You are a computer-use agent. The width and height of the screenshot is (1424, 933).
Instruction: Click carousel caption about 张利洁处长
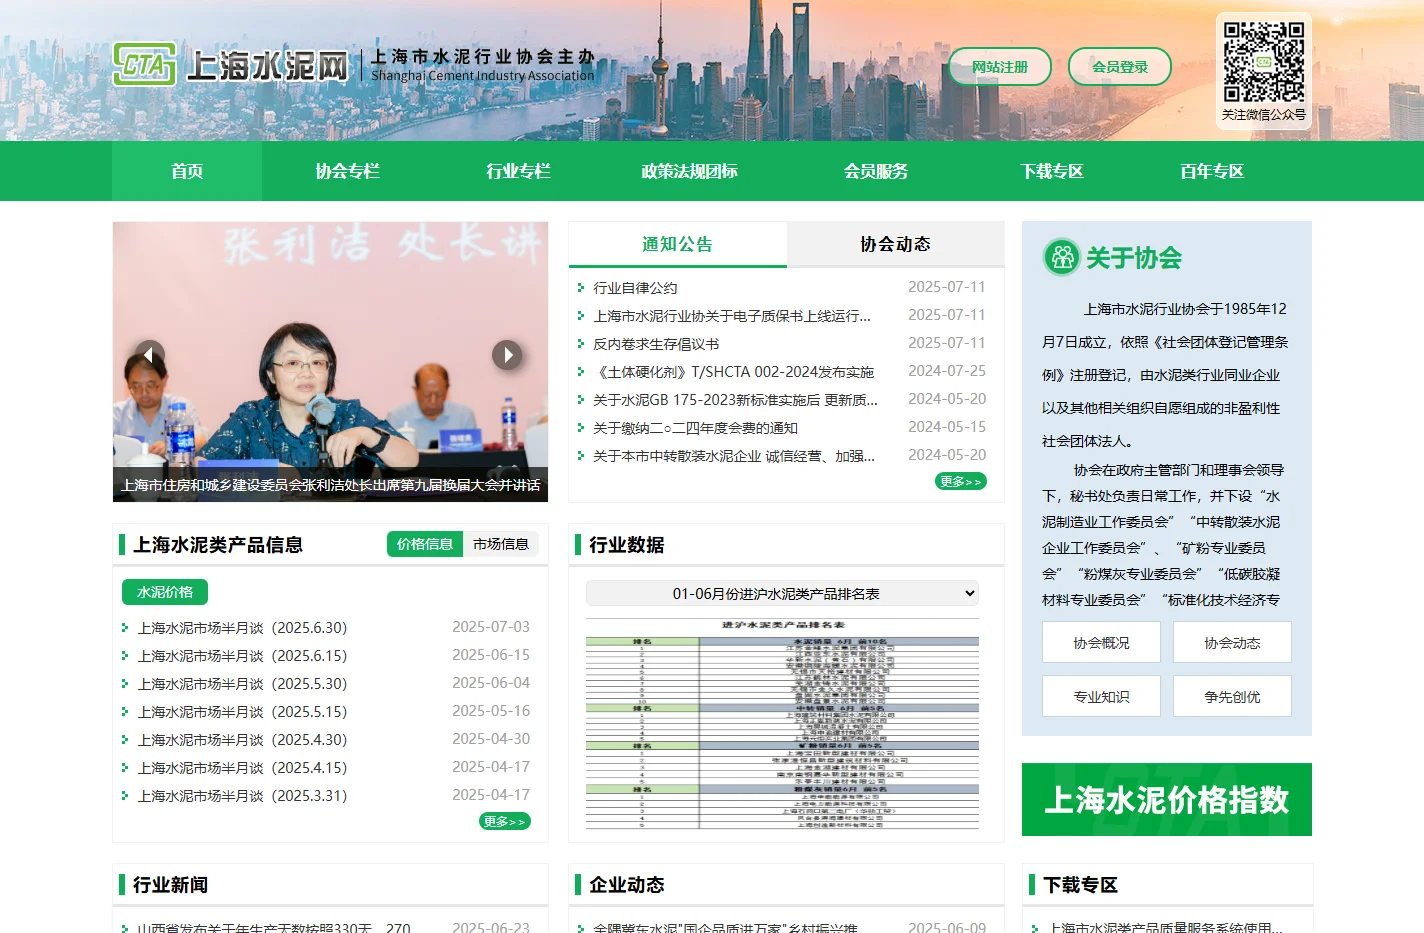331,485
